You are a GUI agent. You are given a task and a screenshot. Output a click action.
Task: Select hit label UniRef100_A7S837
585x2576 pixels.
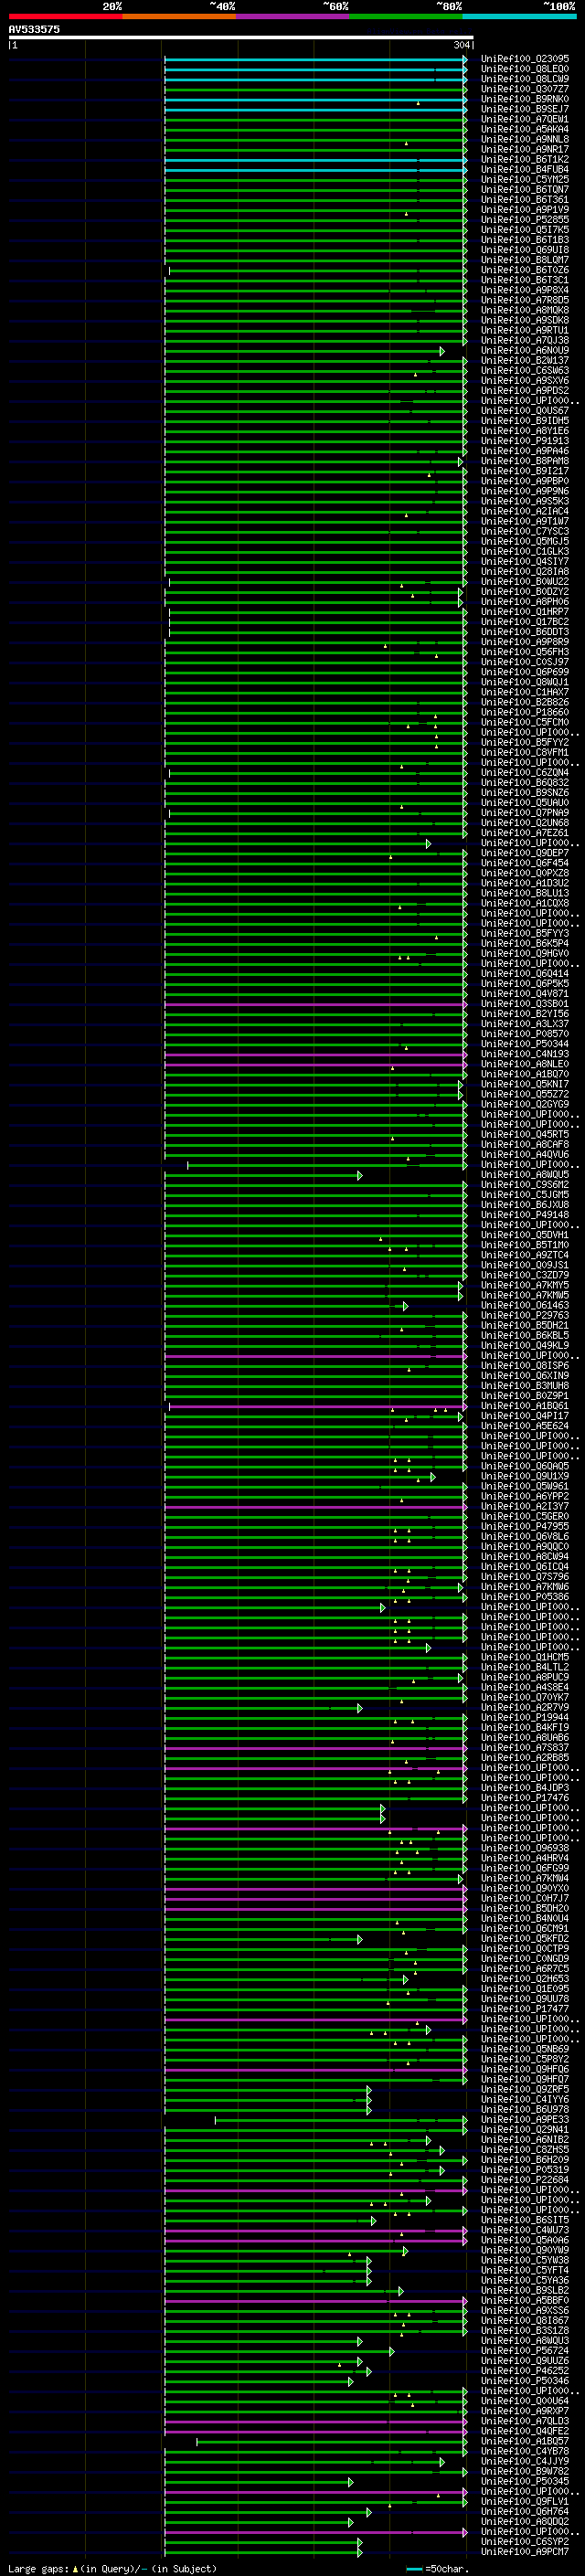pyautogui.click(x=524, y=1748)
